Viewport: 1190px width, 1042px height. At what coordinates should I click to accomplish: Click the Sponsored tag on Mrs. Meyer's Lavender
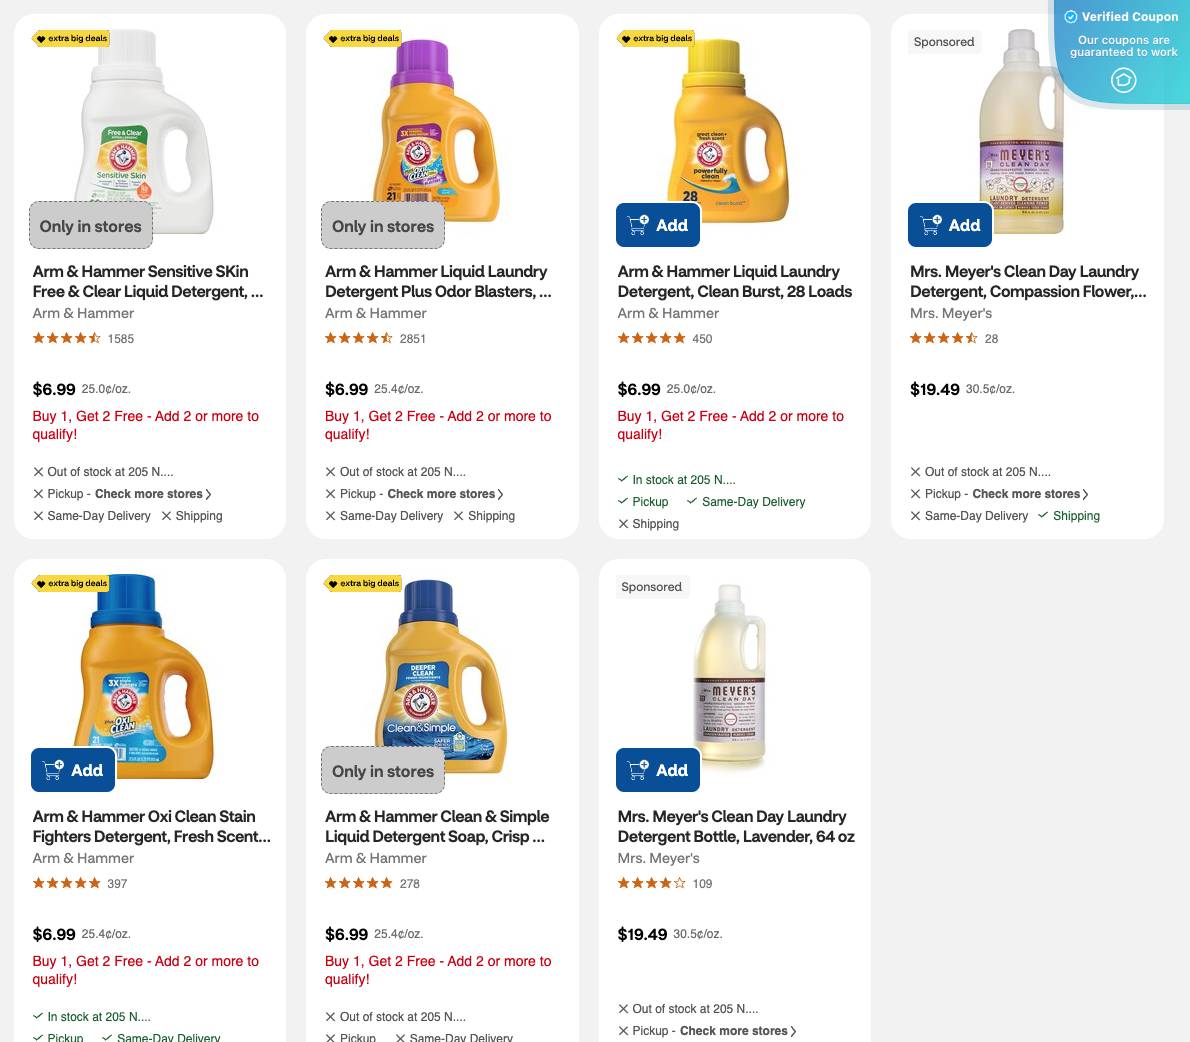[x=651, y=587]
